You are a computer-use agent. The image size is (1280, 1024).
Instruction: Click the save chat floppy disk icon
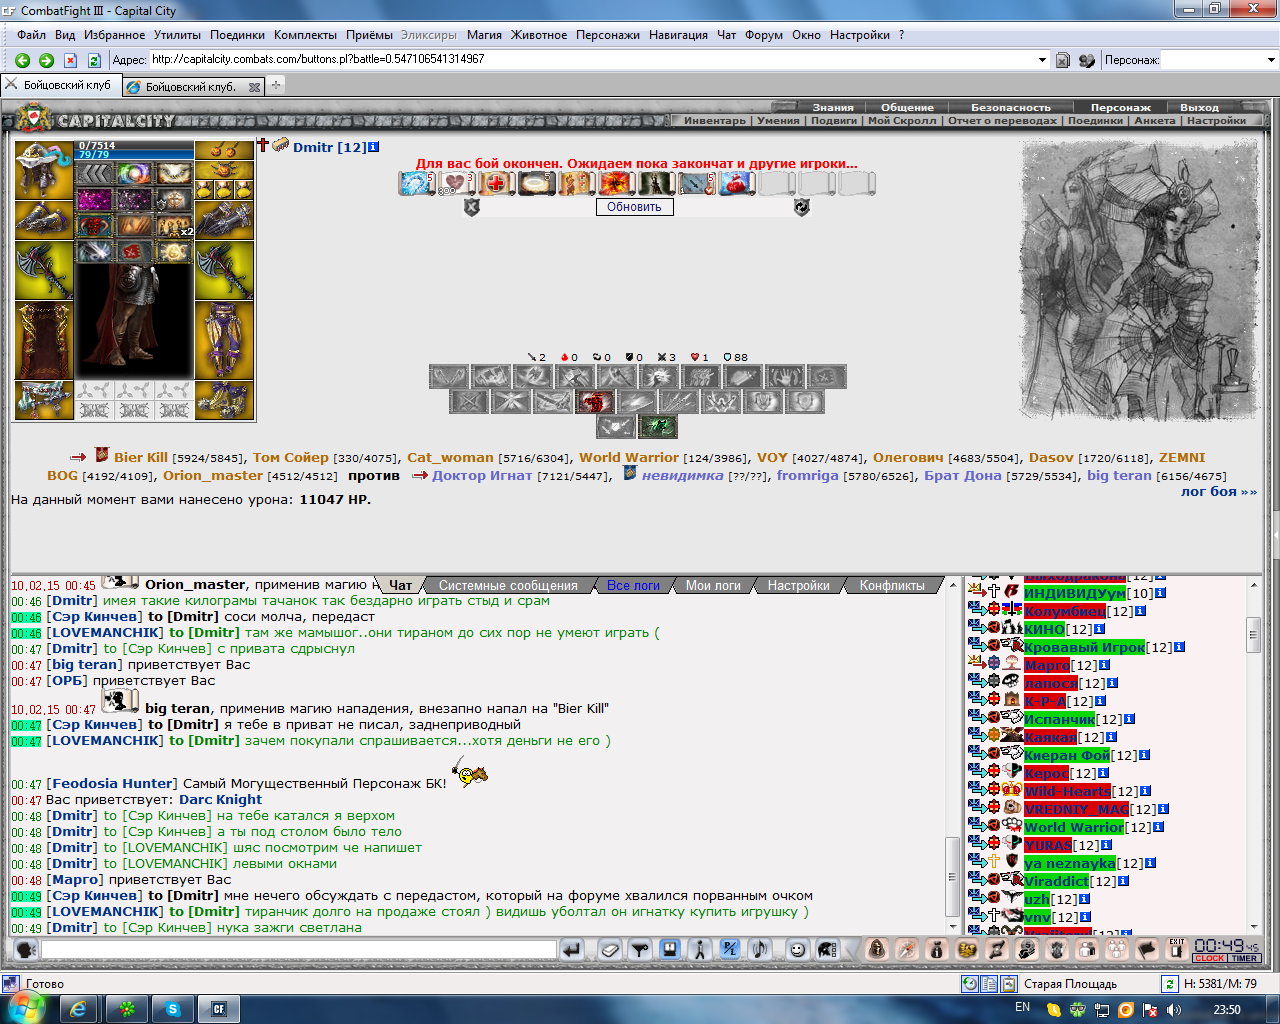669,949
